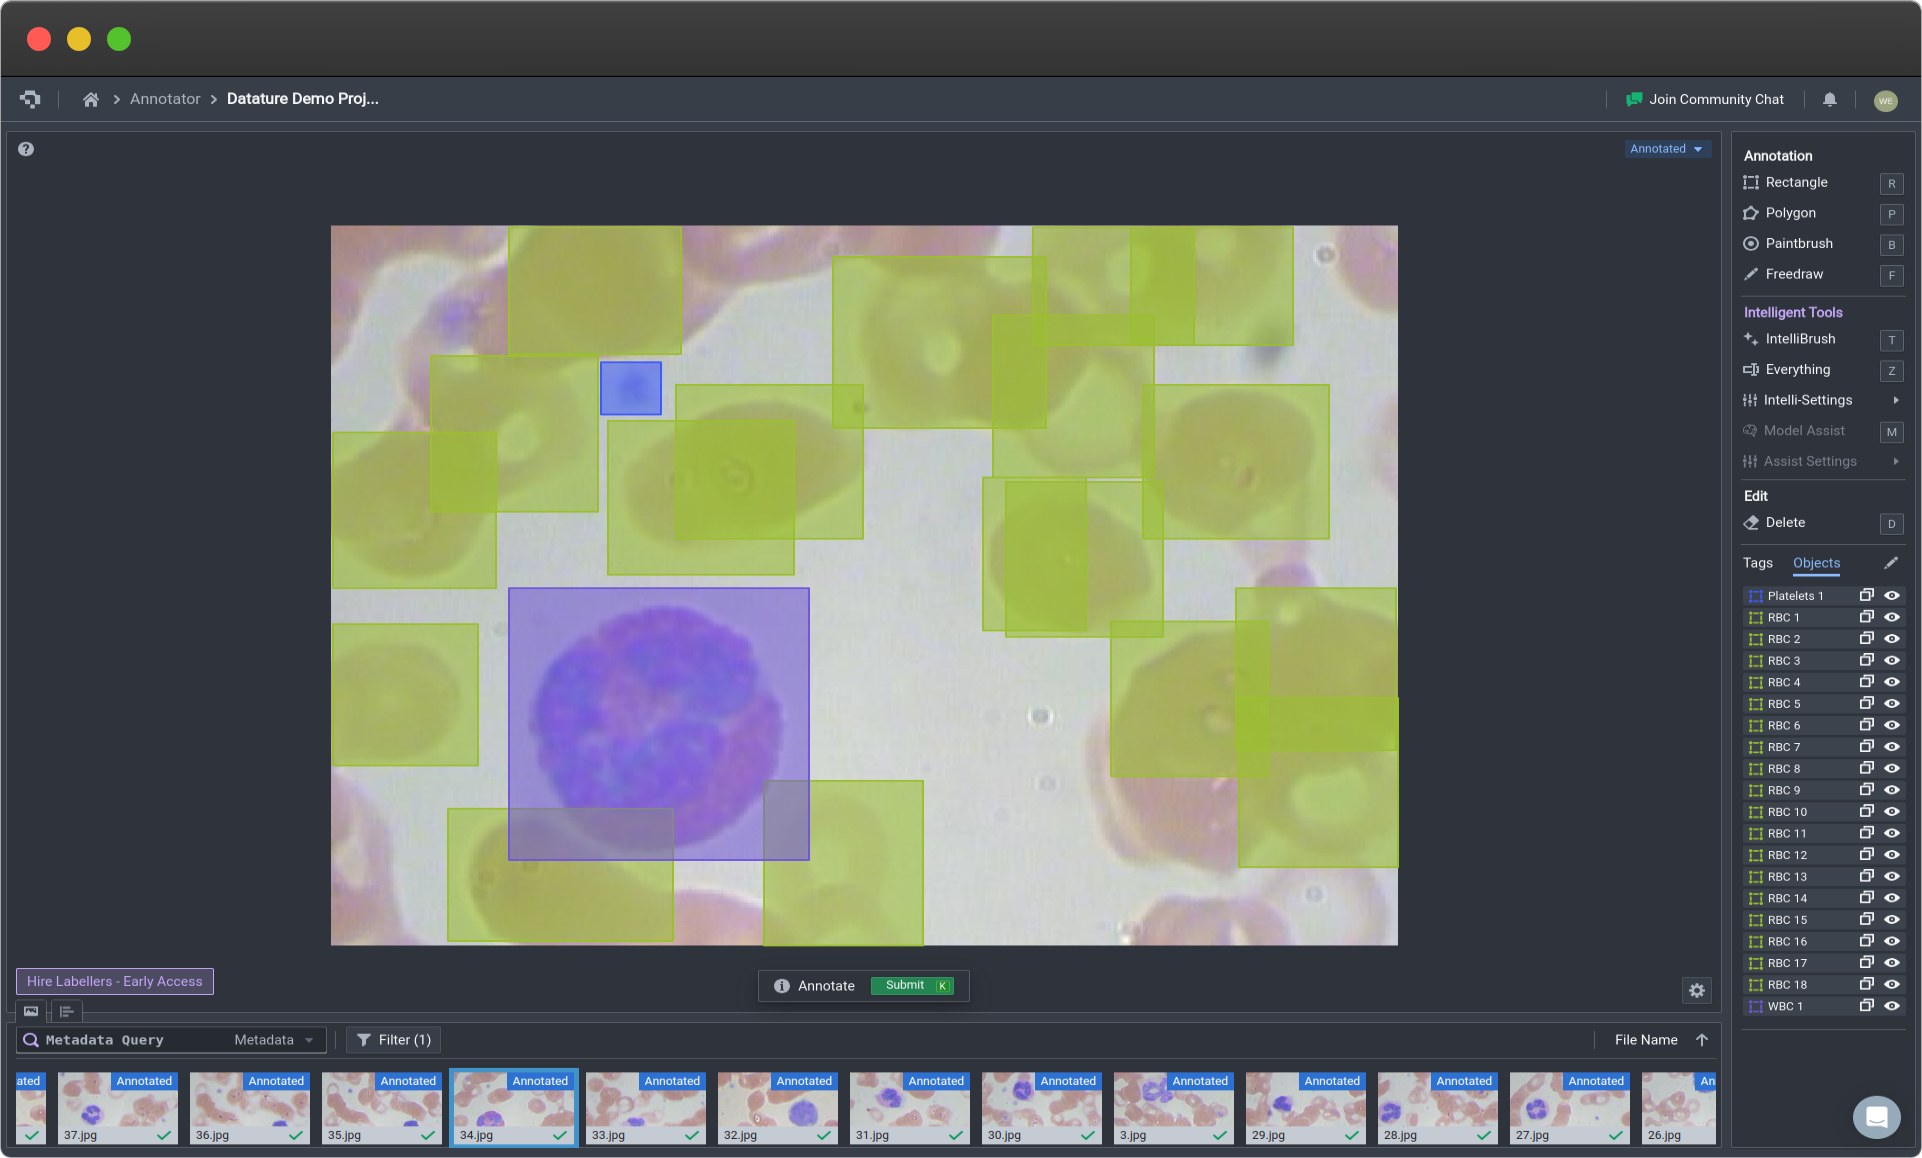
Task: Select the Paintbrush annotation tool
Action: [x=1798, y=243]
